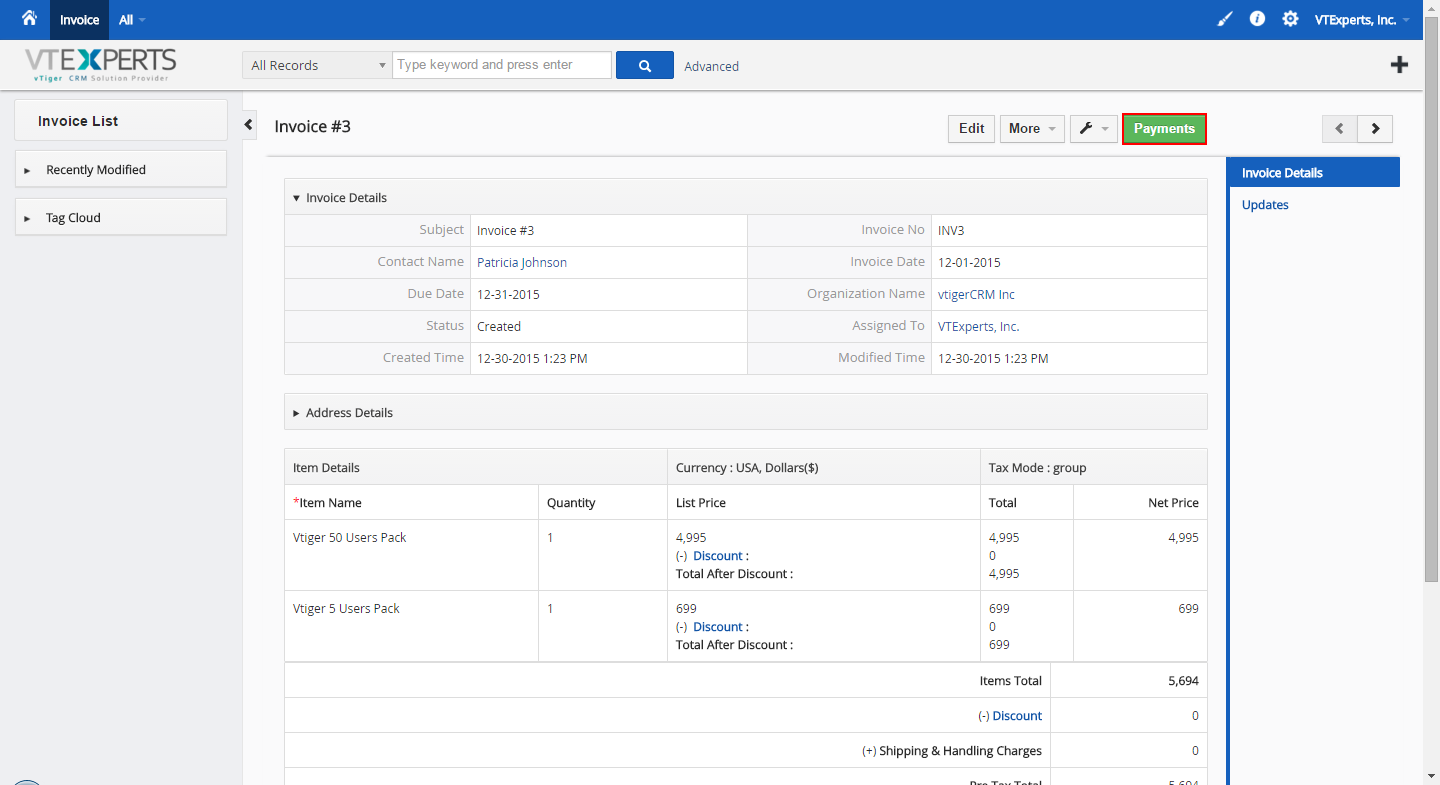This screenshot has width=1440, height=785.
Task: Click the plus quick-create icon
Action: coord(1400,65)
